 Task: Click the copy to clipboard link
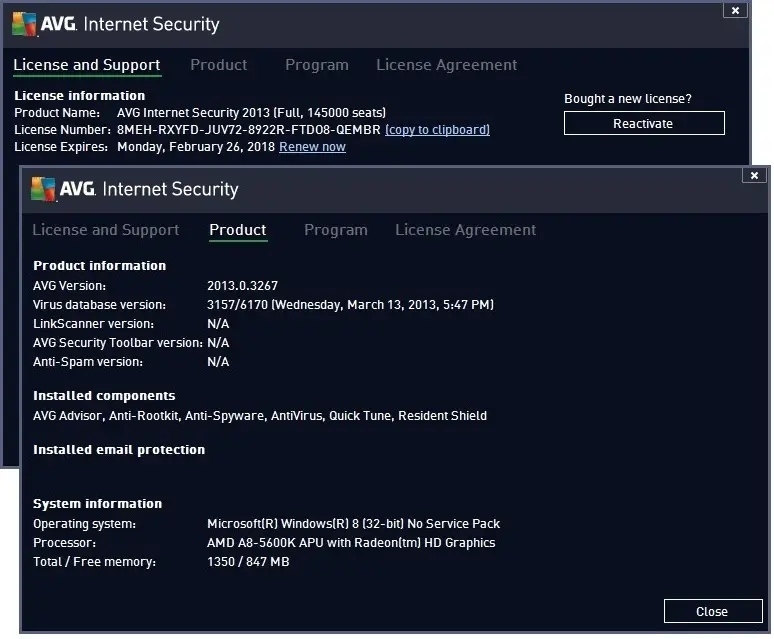point(437,129)
